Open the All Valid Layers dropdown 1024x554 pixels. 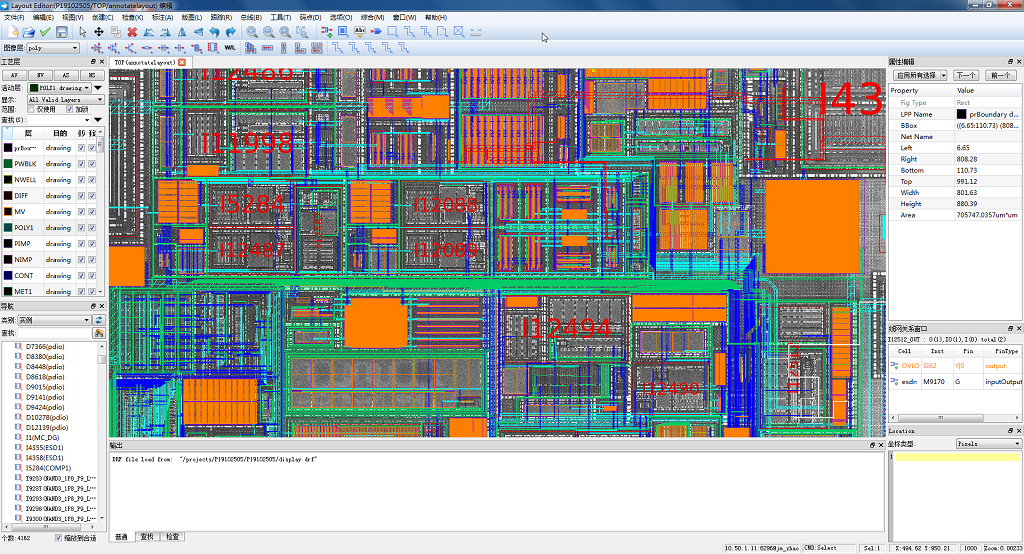[x=65, y=99]
